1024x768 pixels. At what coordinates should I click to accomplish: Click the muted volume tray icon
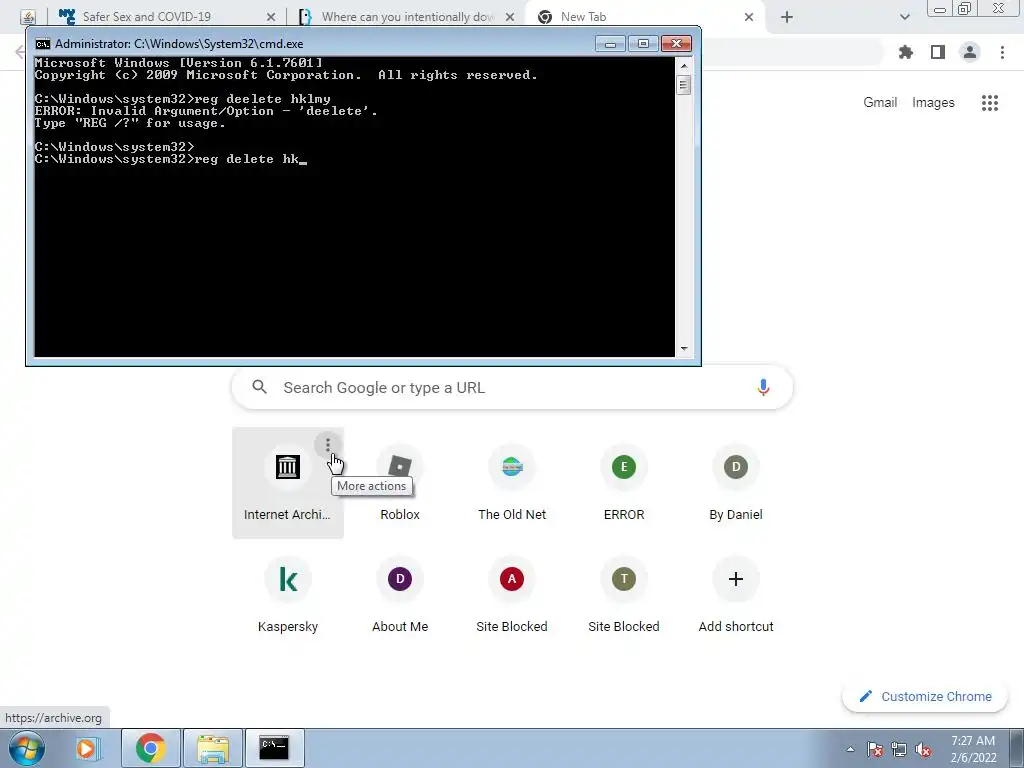pyautogui.click(x=923, y=749)
